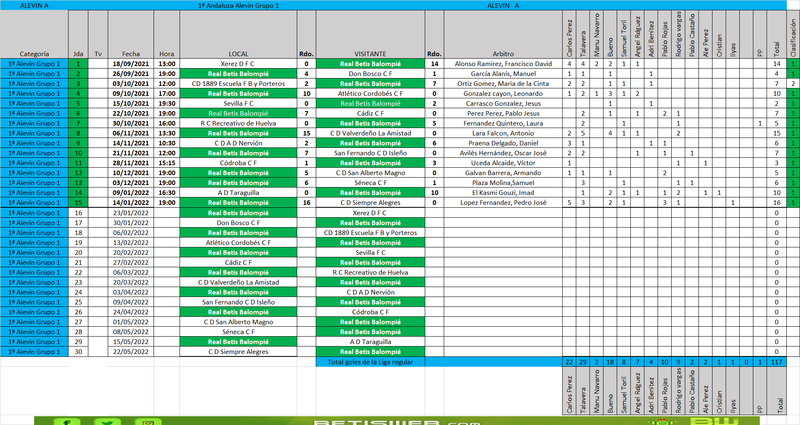Viewport: 800px width, 425px height.
Task: Open the Facebook icon in the footer banner
Action: click(67, 421)
